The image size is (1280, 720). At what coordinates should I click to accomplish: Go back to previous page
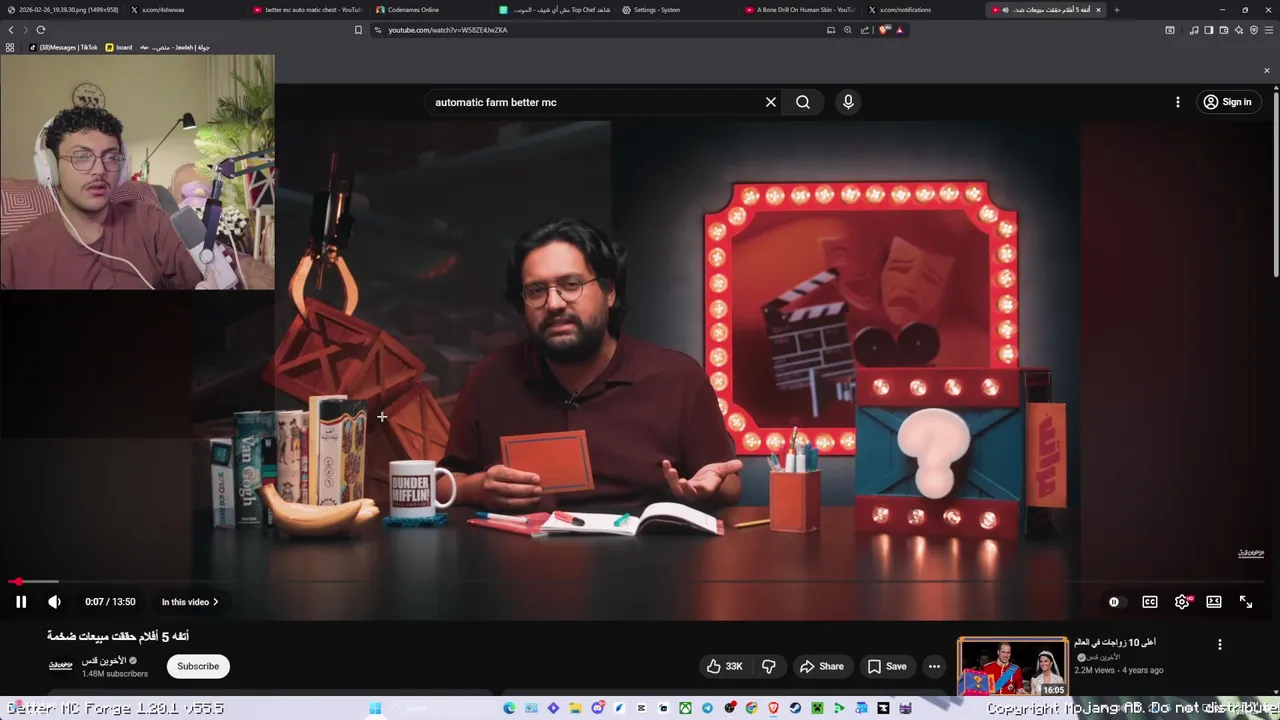11,30
